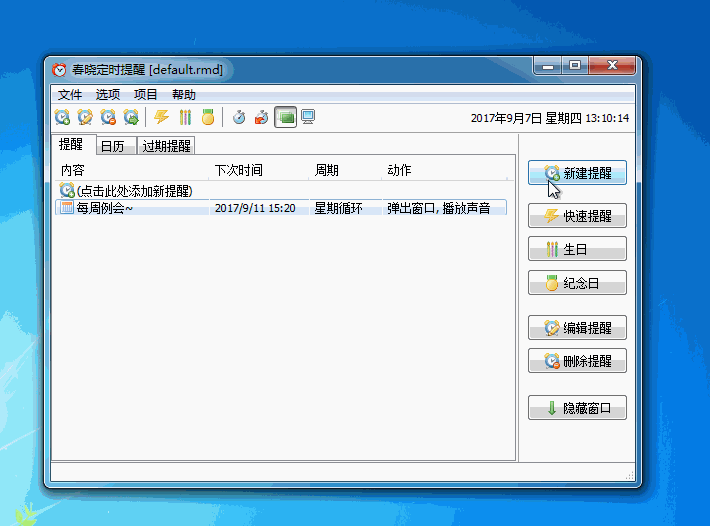Click the 弹出窗口, 播放声音 action cell
The image size is (710, 526).
438,208
